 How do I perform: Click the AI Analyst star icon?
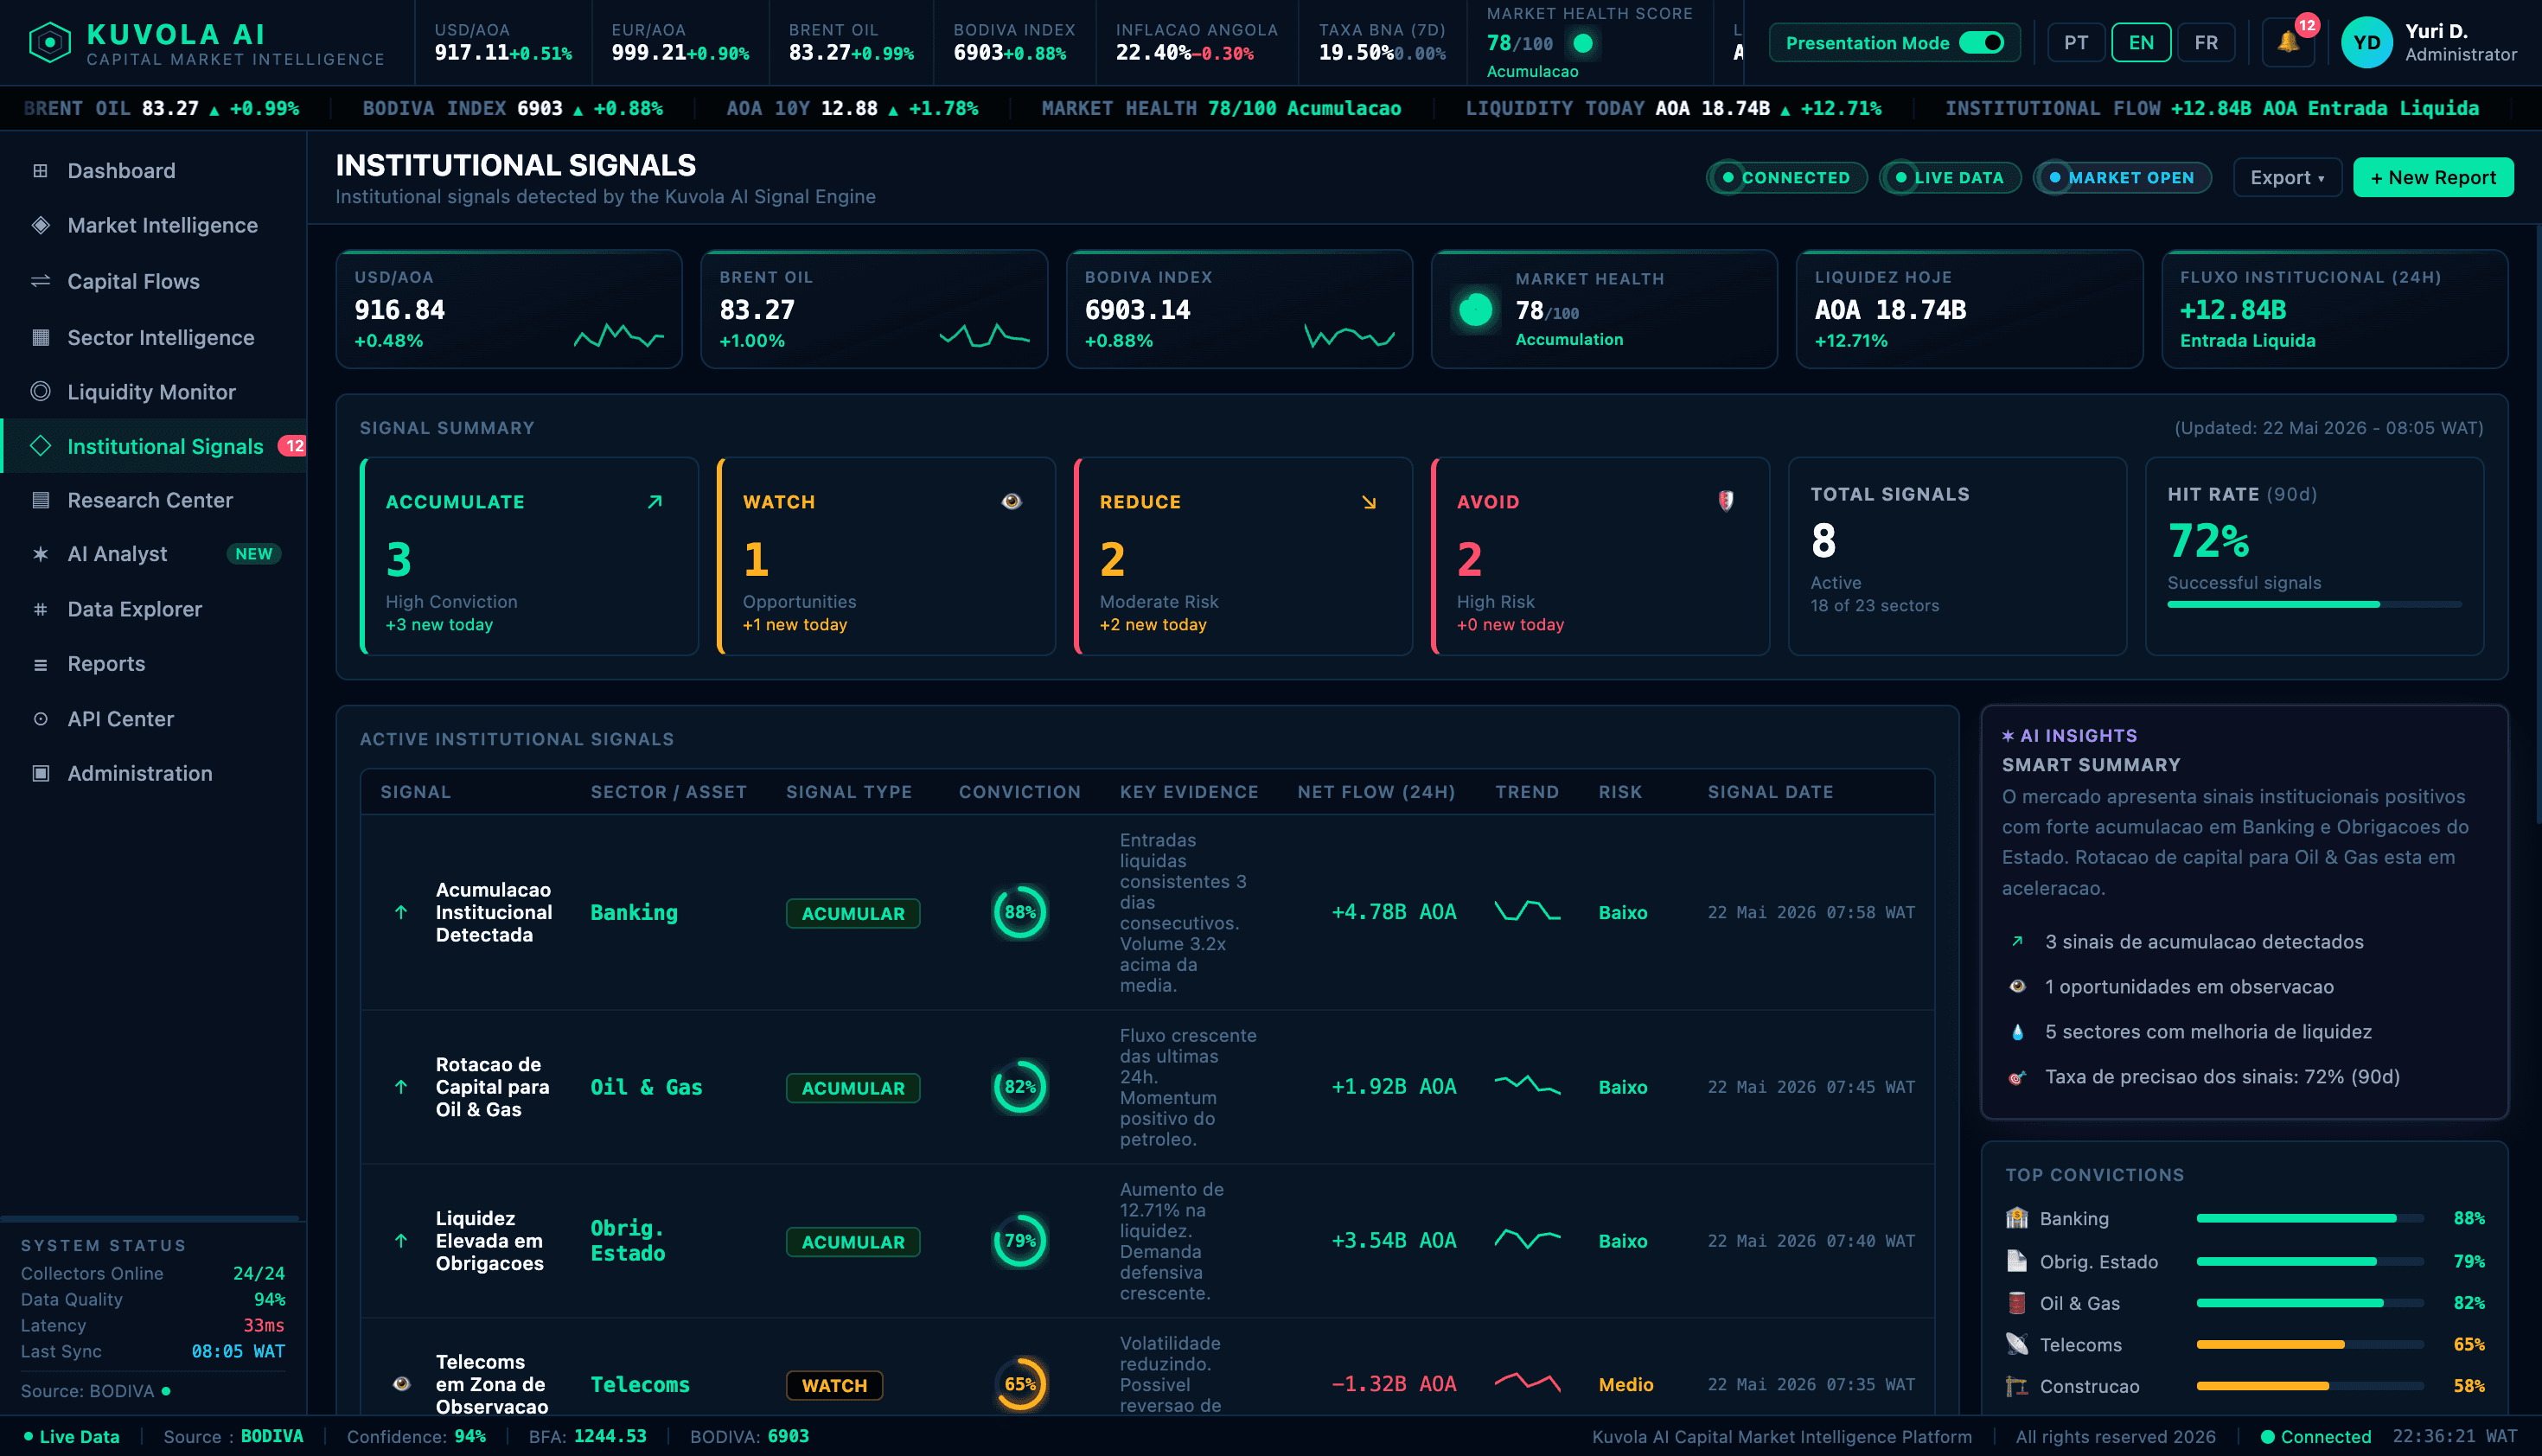click(40, 554)
